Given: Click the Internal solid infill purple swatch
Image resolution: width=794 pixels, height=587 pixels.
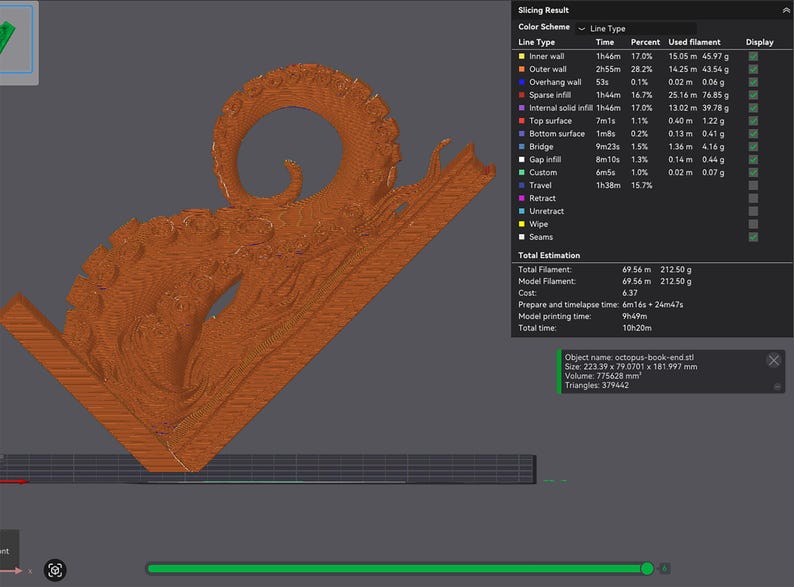Looking at the screenshot, I should [522, 108].
